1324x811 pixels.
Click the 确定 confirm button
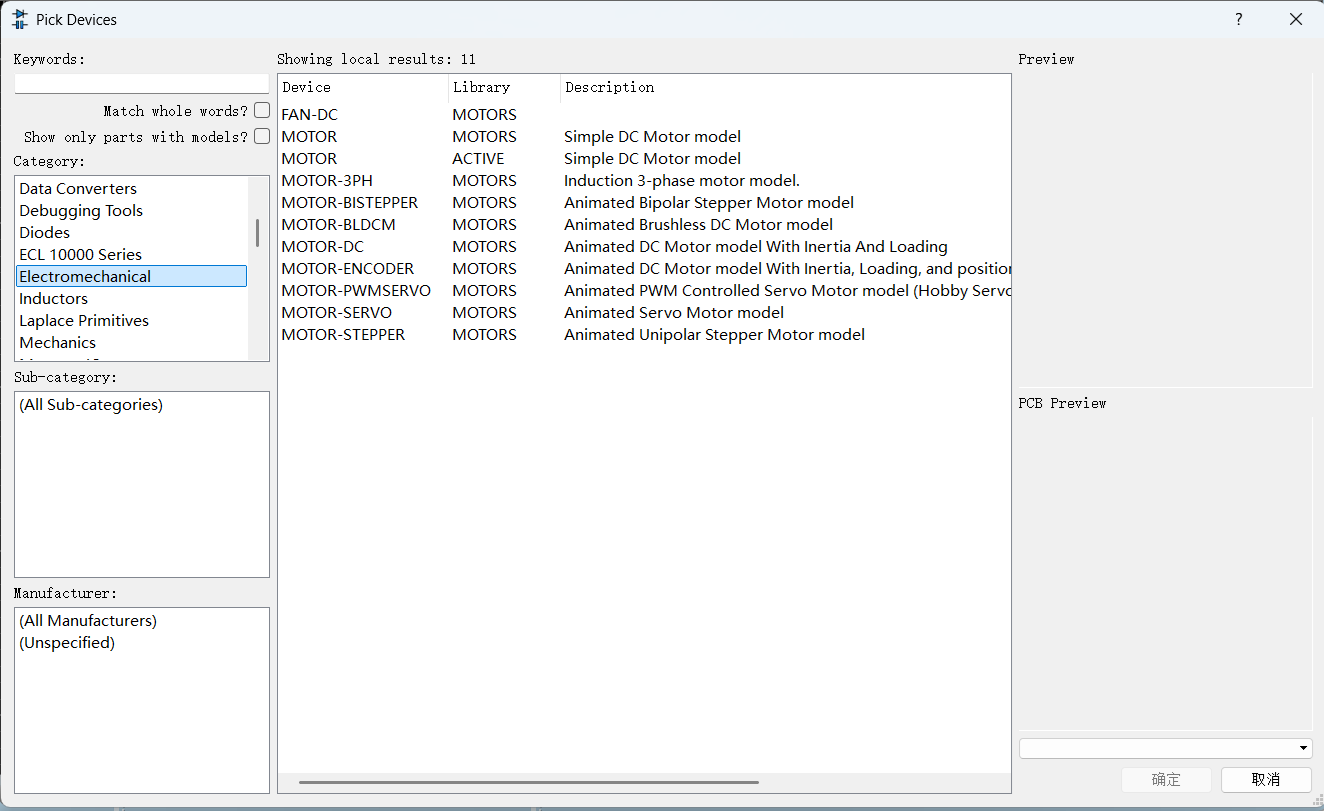coord(1166,780)
